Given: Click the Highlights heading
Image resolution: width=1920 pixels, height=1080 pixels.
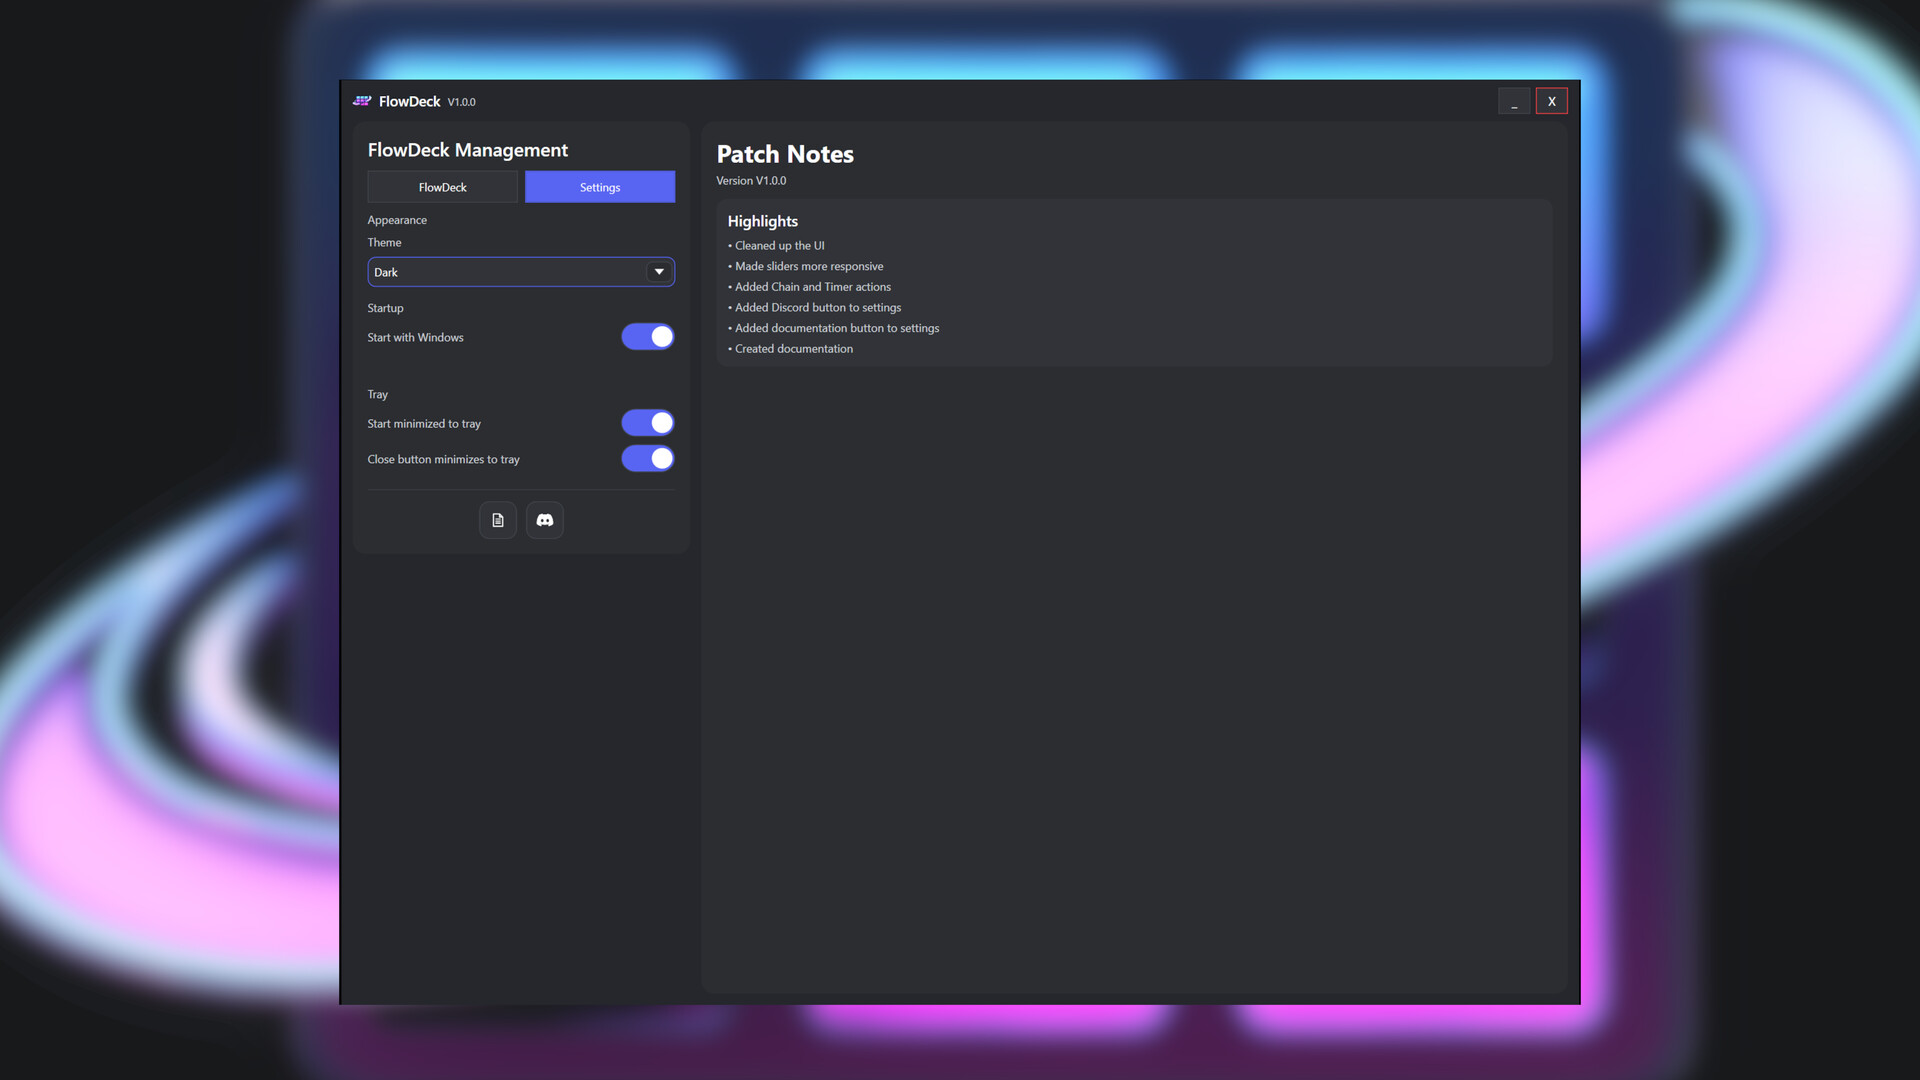Looking at the screenshot, I should pos(762,221).
